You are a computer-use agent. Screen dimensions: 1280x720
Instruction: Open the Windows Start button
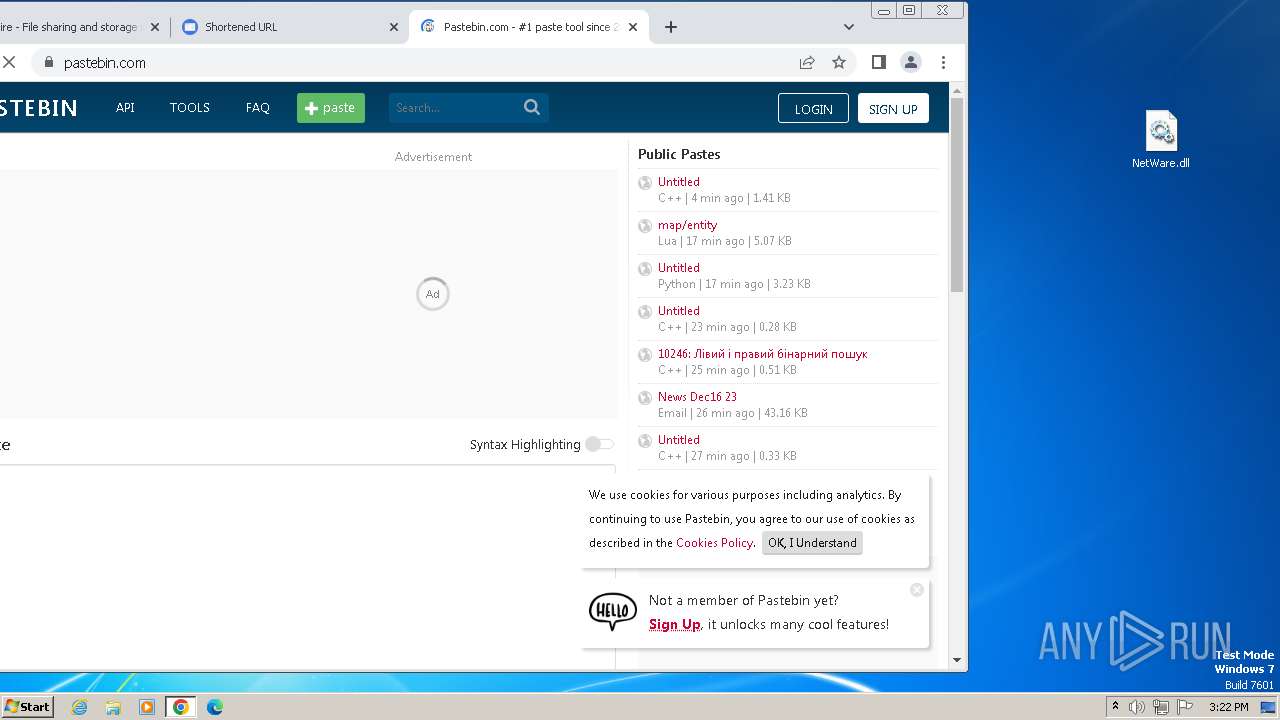27,706
